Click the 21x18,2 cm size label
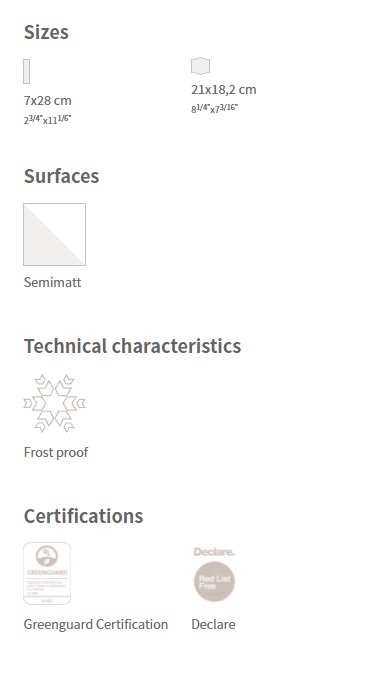 pos(224,90)
